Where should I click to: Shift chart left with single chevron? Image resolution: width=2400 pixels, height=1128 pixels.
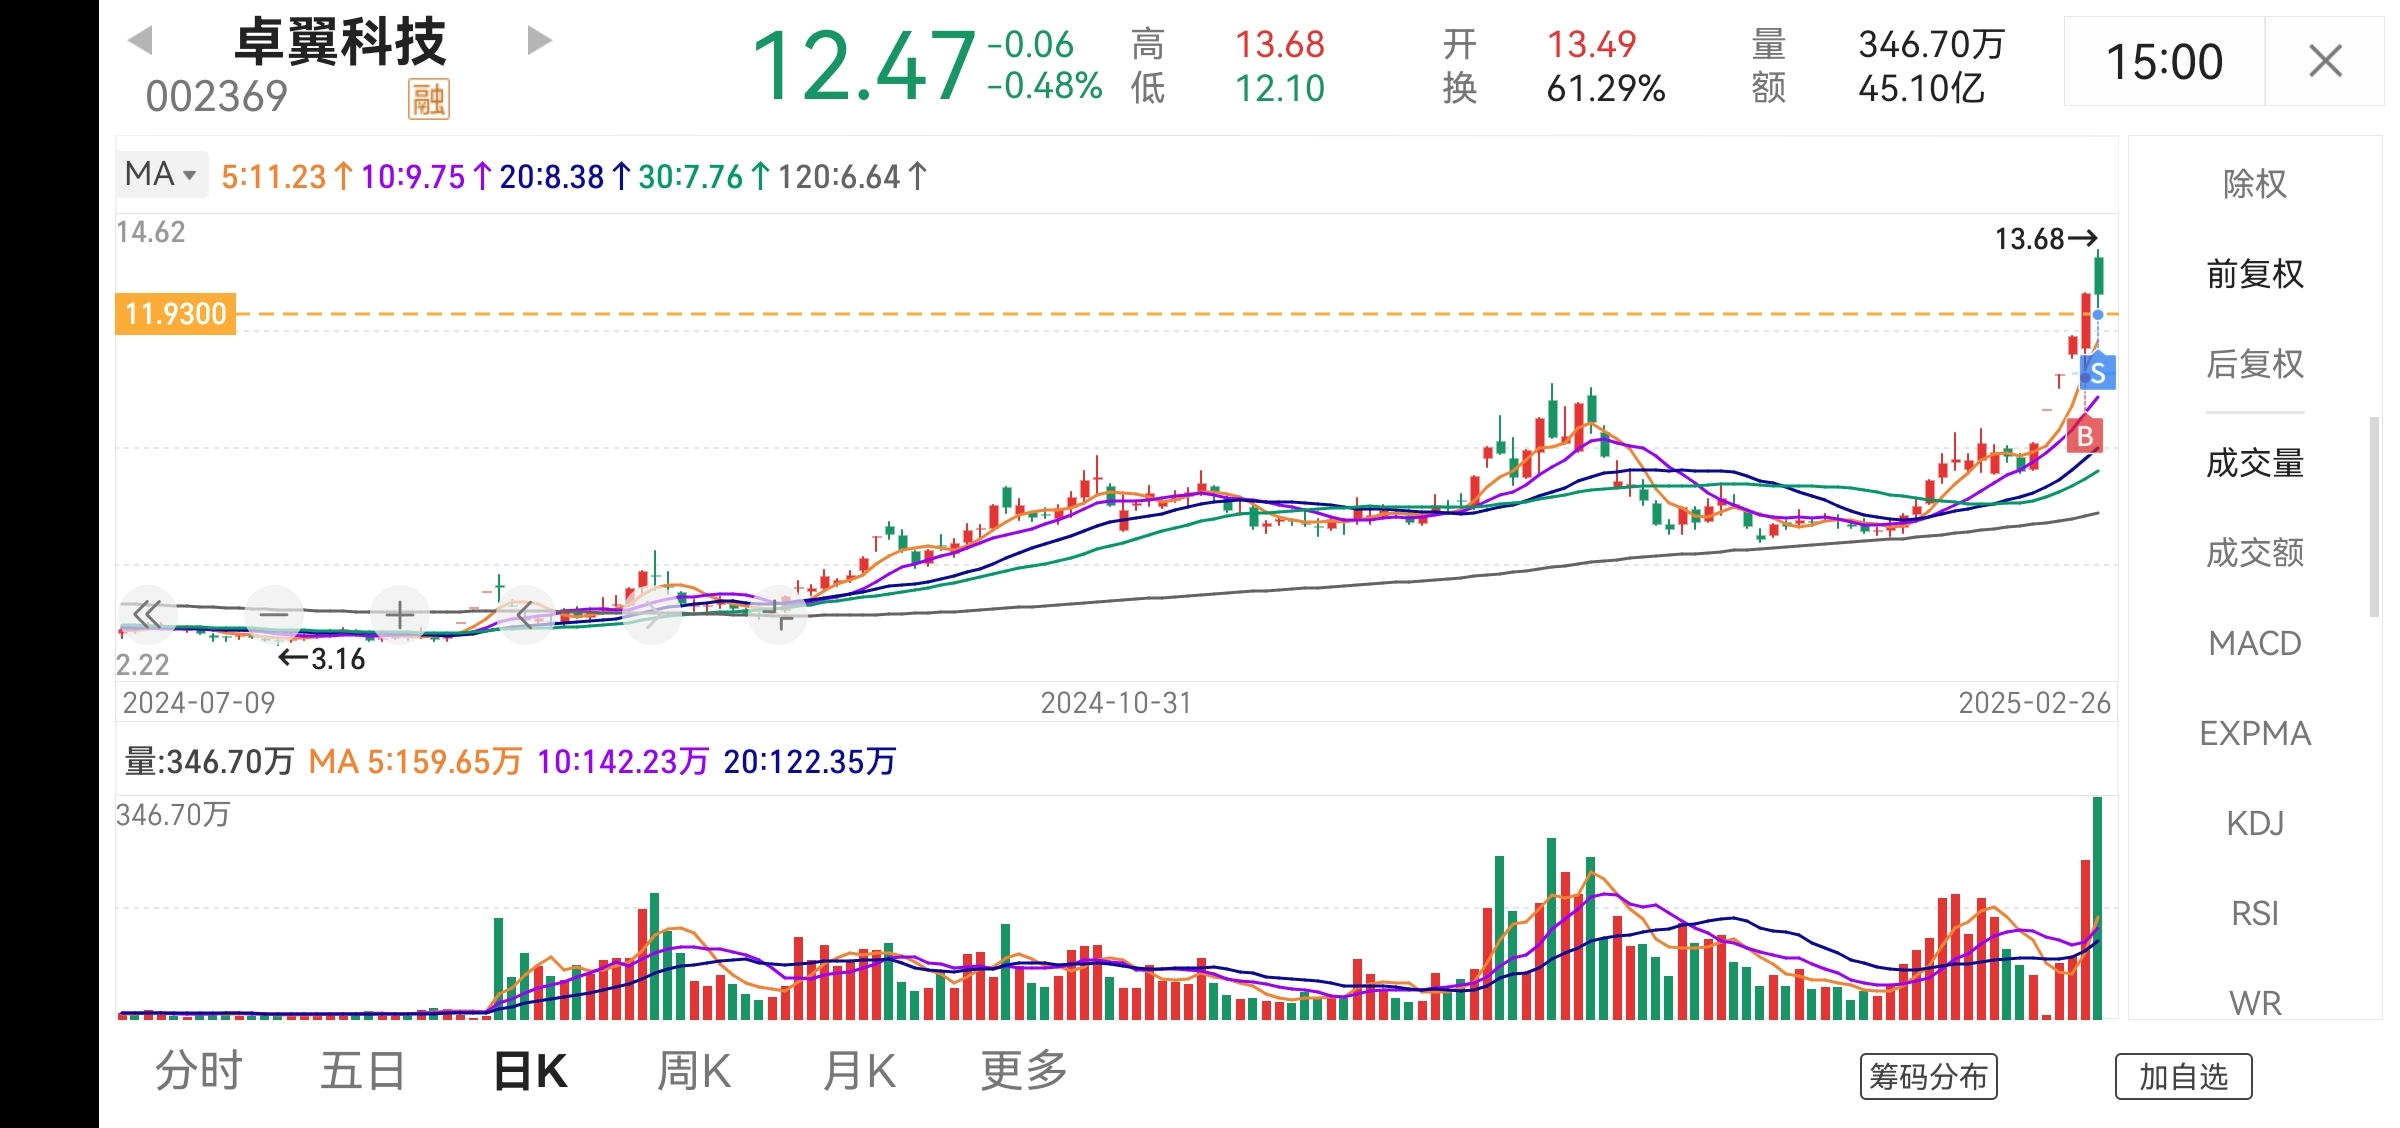[x=526, y=614]
